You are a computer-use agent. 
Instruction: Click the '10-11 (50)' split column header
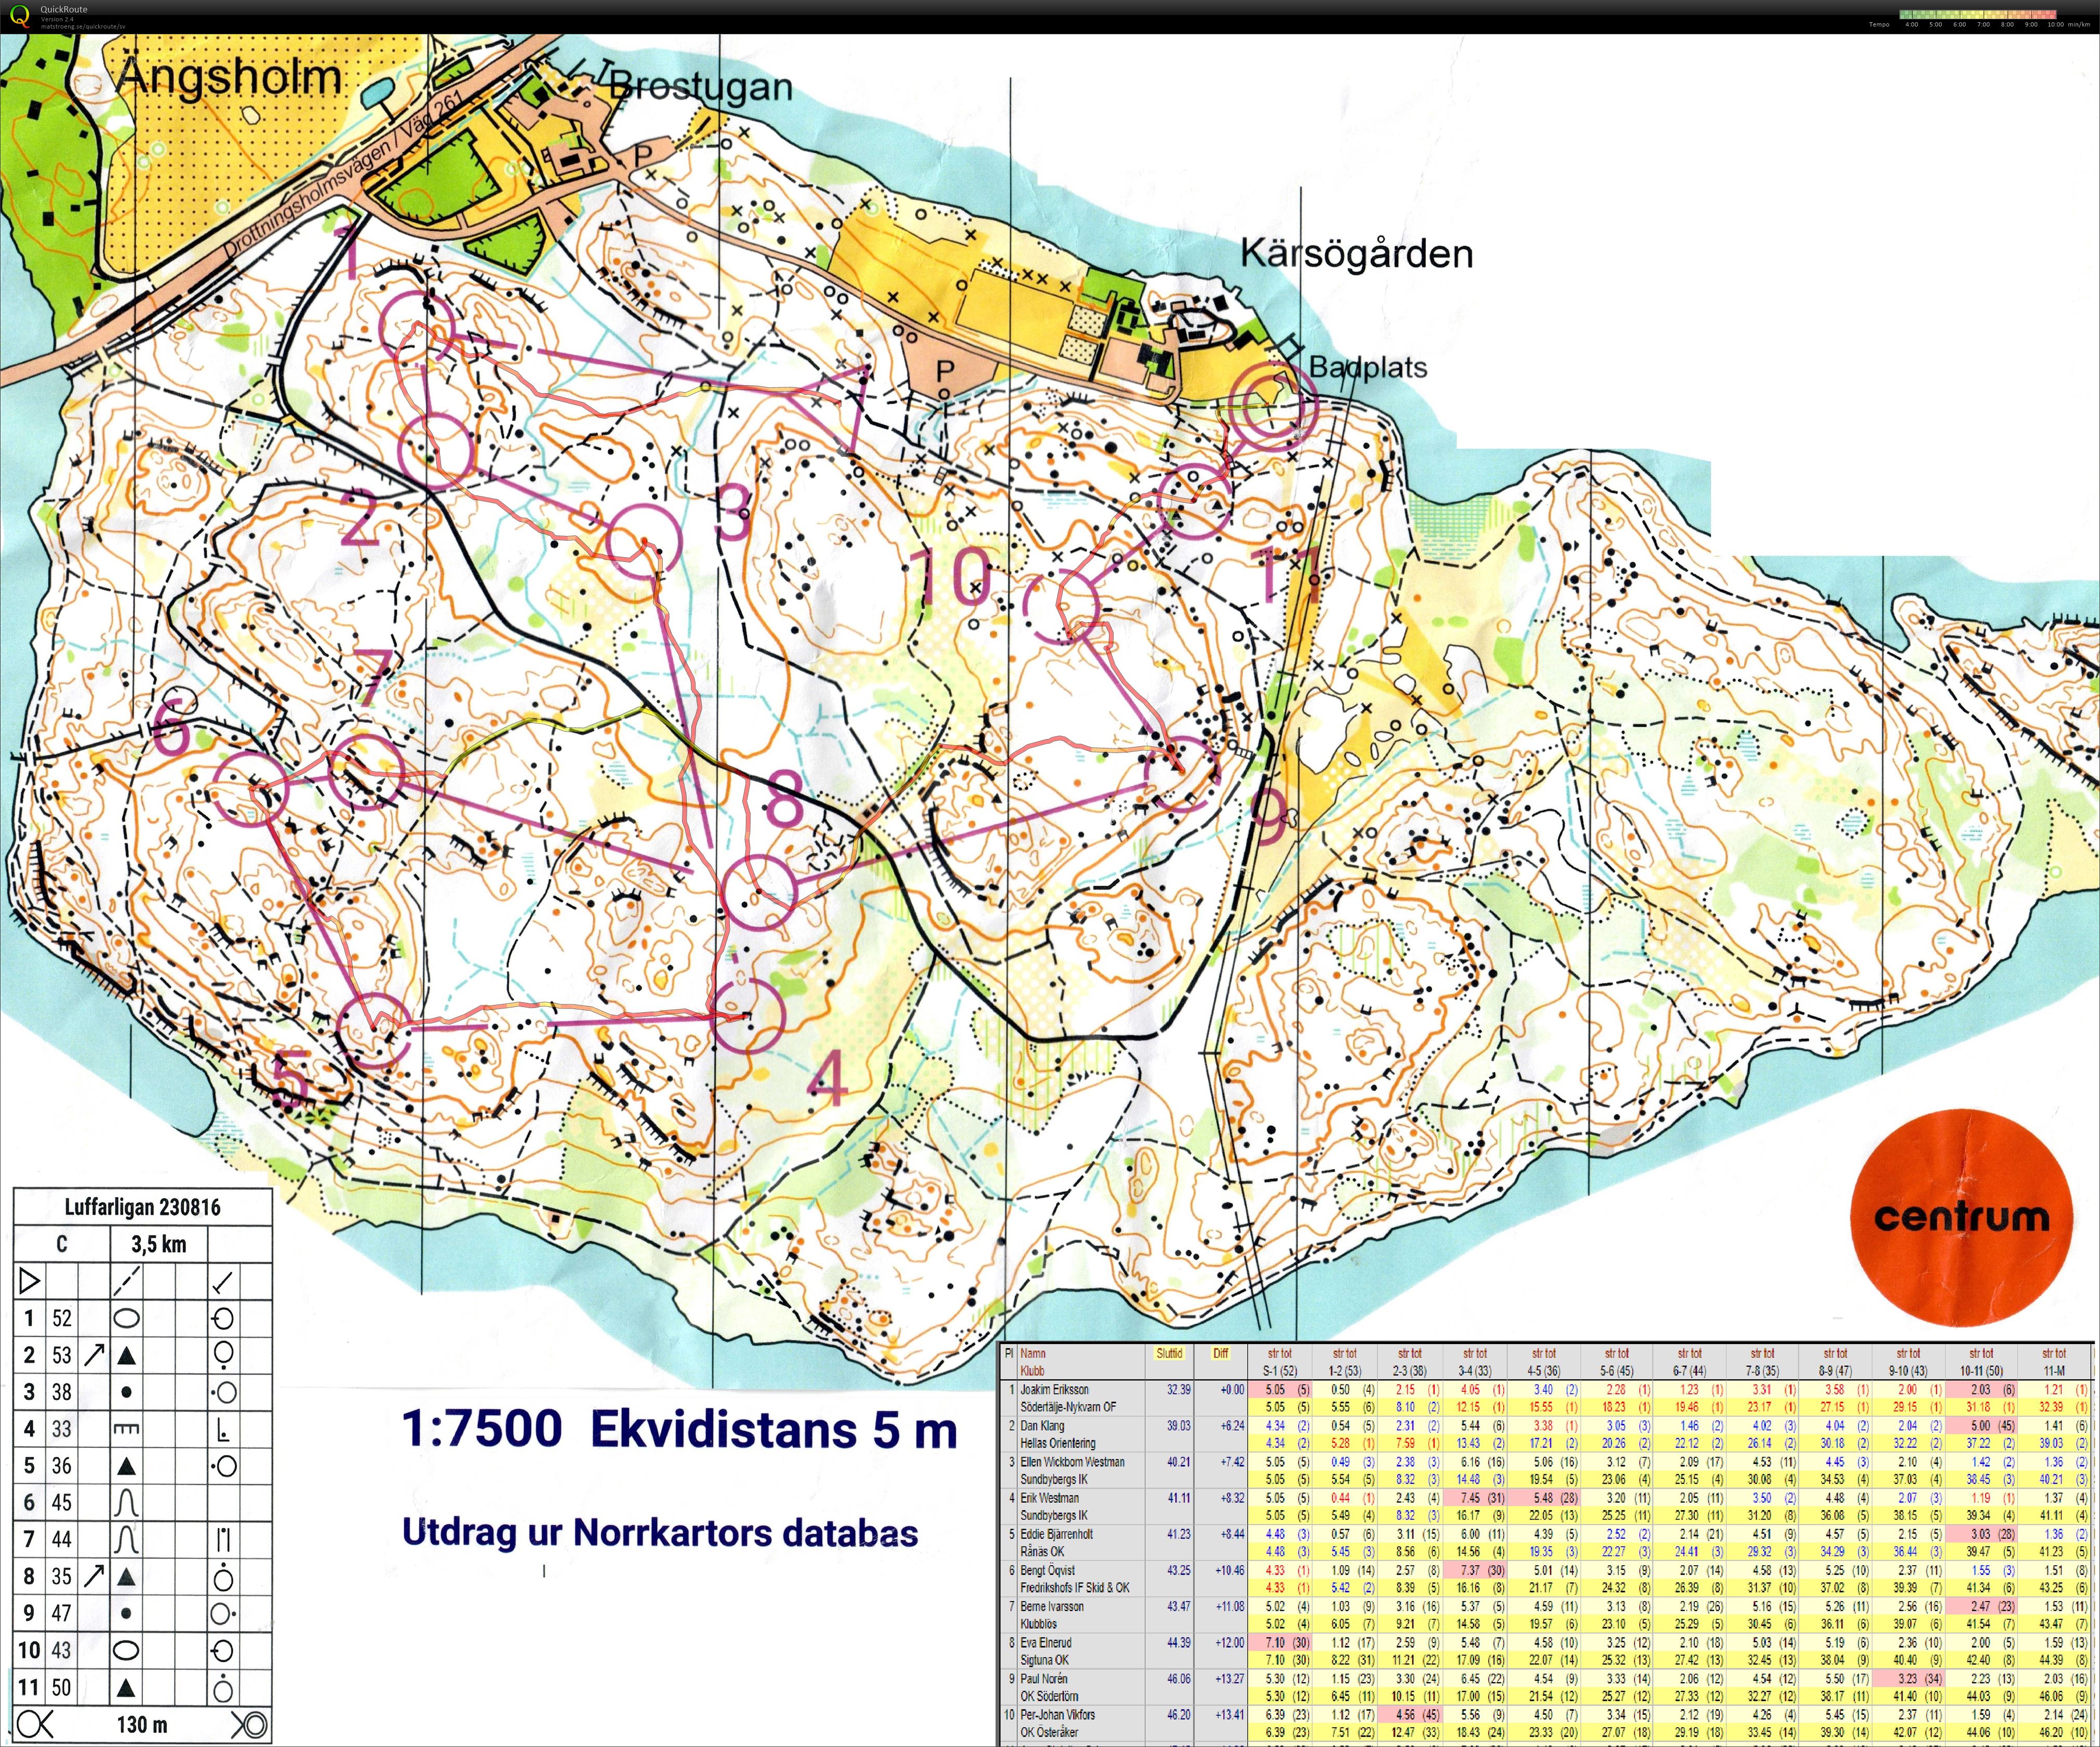1981,1371
